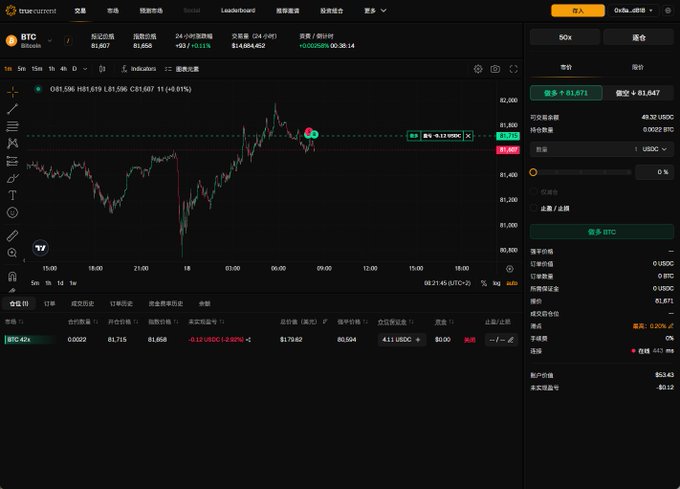Open candlestick chart style selector
680x489 pixels.
pos(102,69)
